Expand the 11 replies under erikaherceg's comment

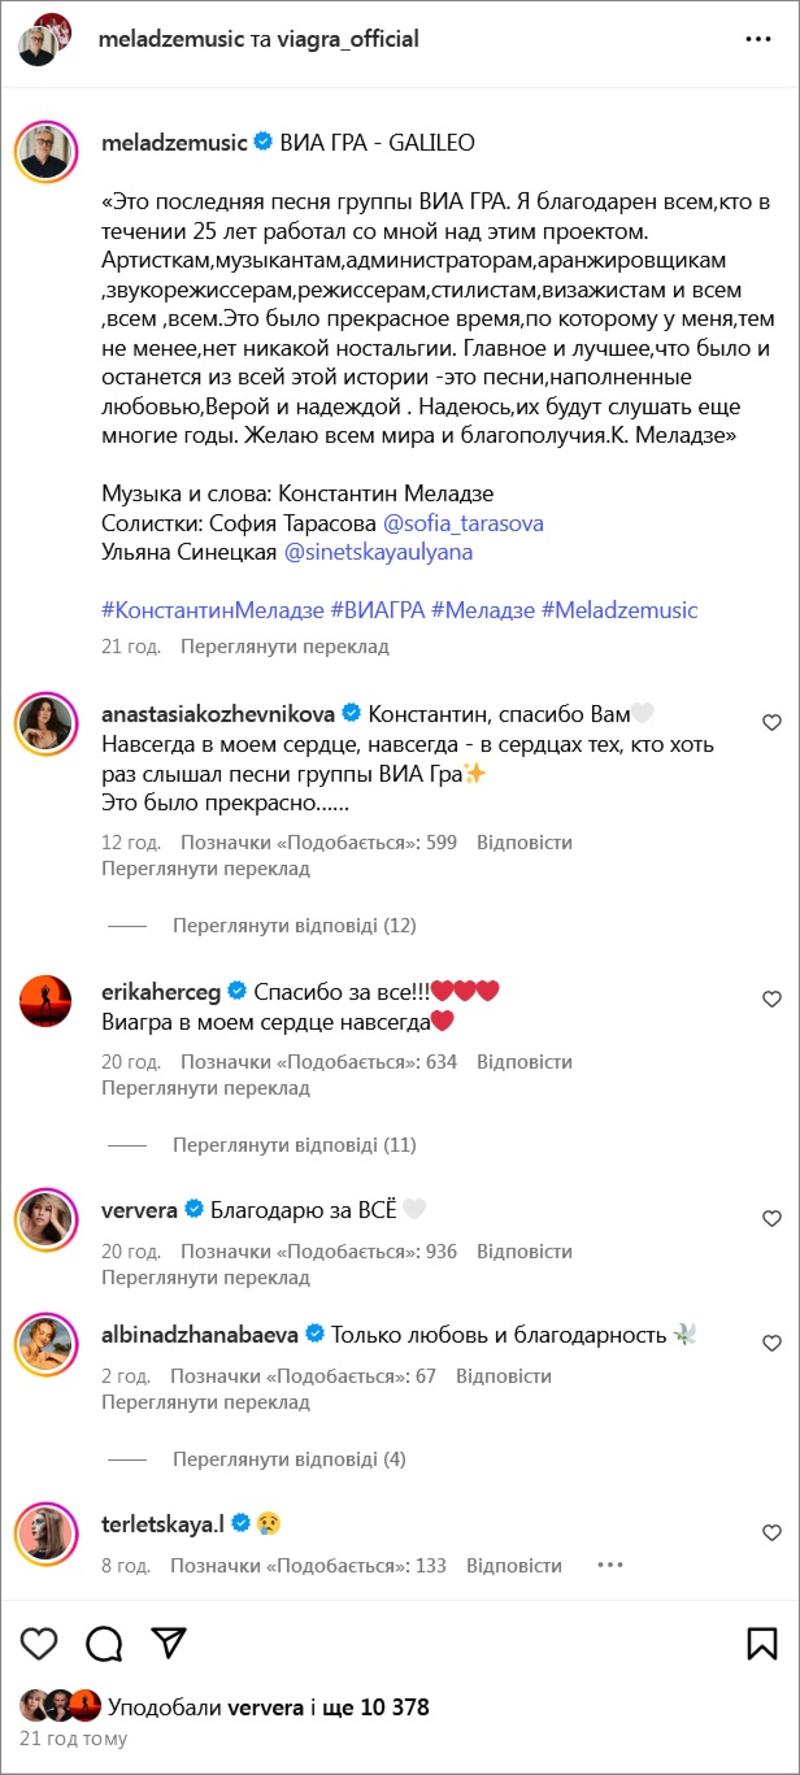pos(294,1144)
